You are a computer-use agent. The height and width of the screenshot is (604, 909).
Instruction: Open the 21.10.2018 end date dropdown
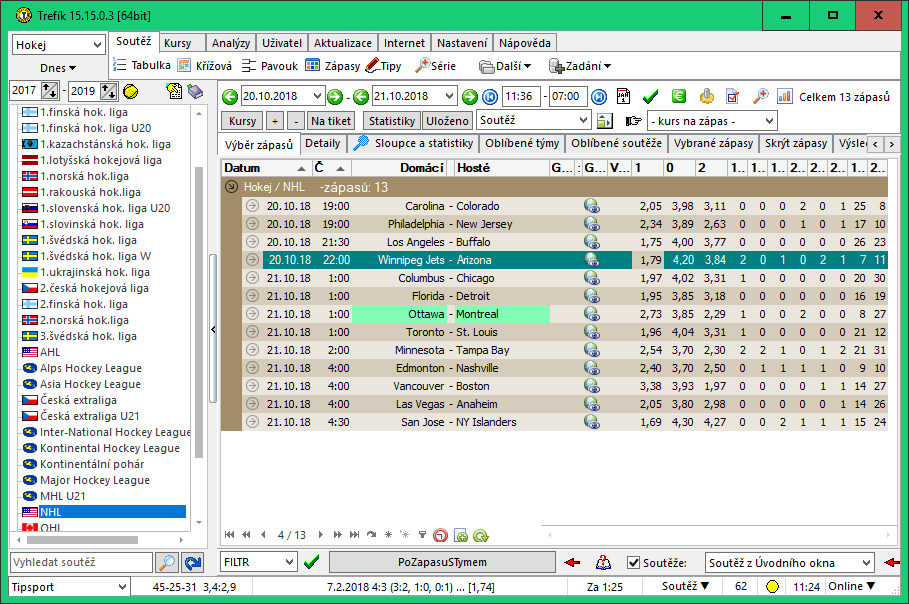coord(449,96)
